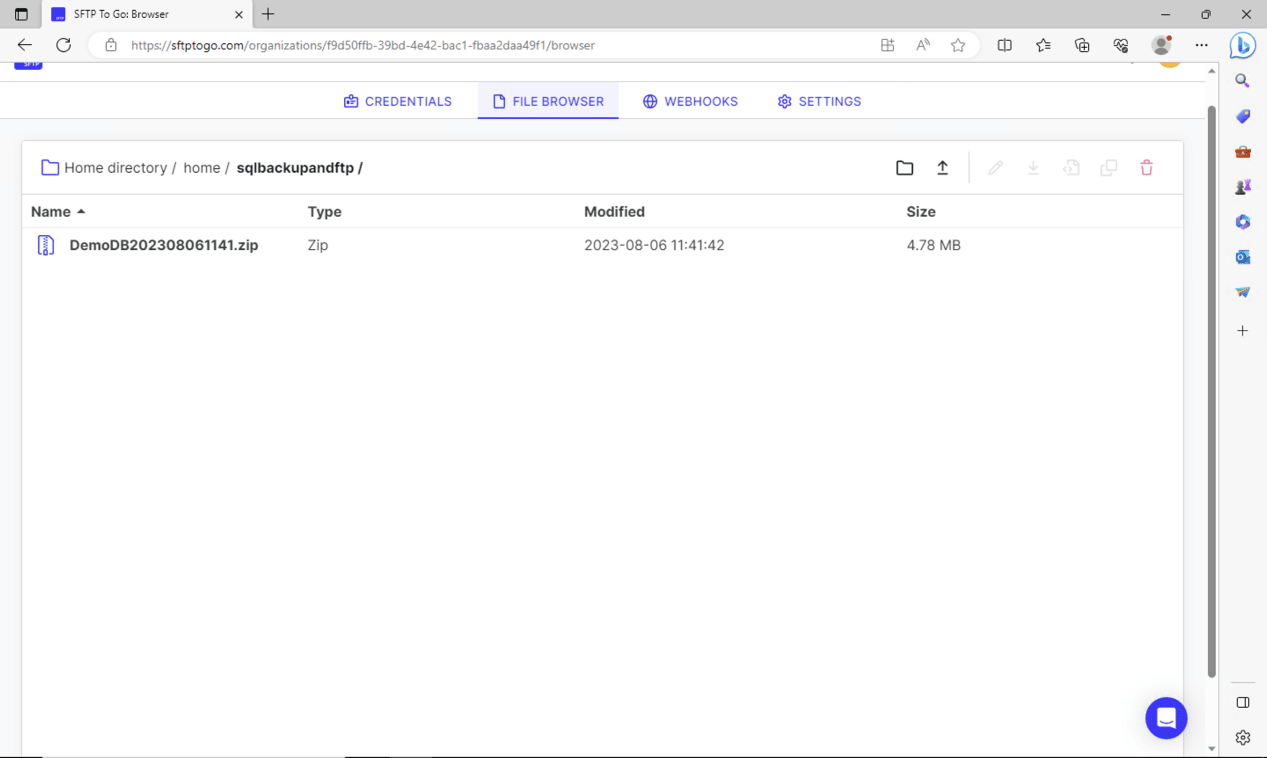Click the red delete trash icon
Image resolution: width=1267 pixels, height=758 pixels.
click(x=1146, y=167)
